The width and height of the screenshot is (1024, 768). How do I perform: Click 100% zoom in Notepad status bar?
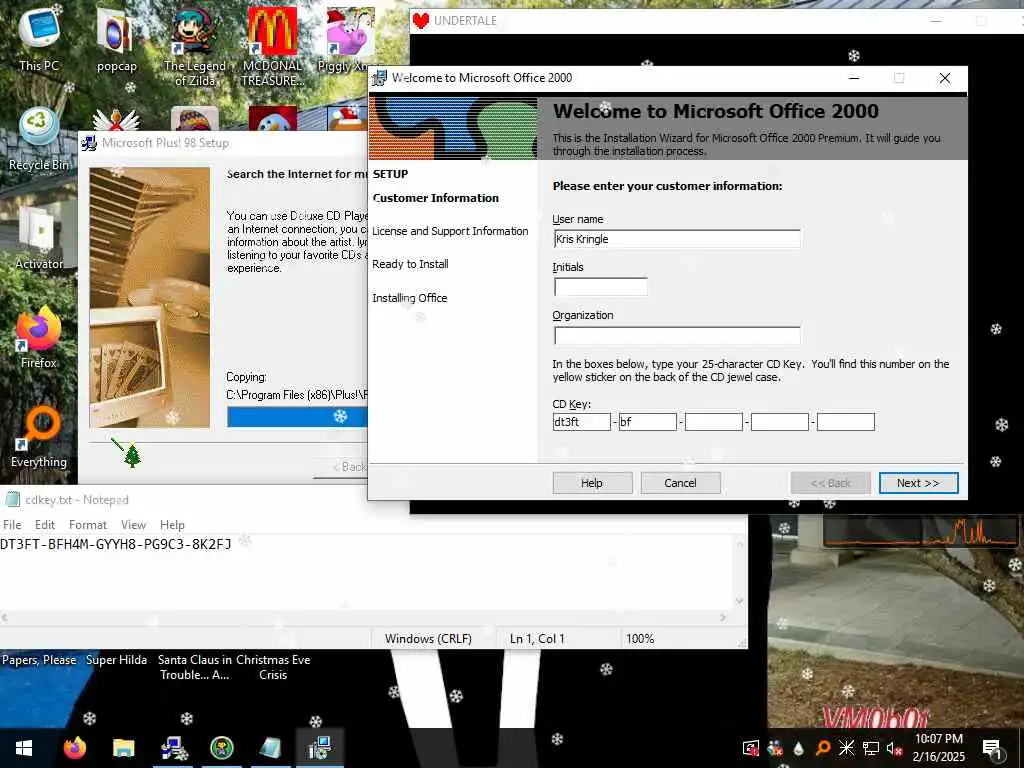click(640, 639)
